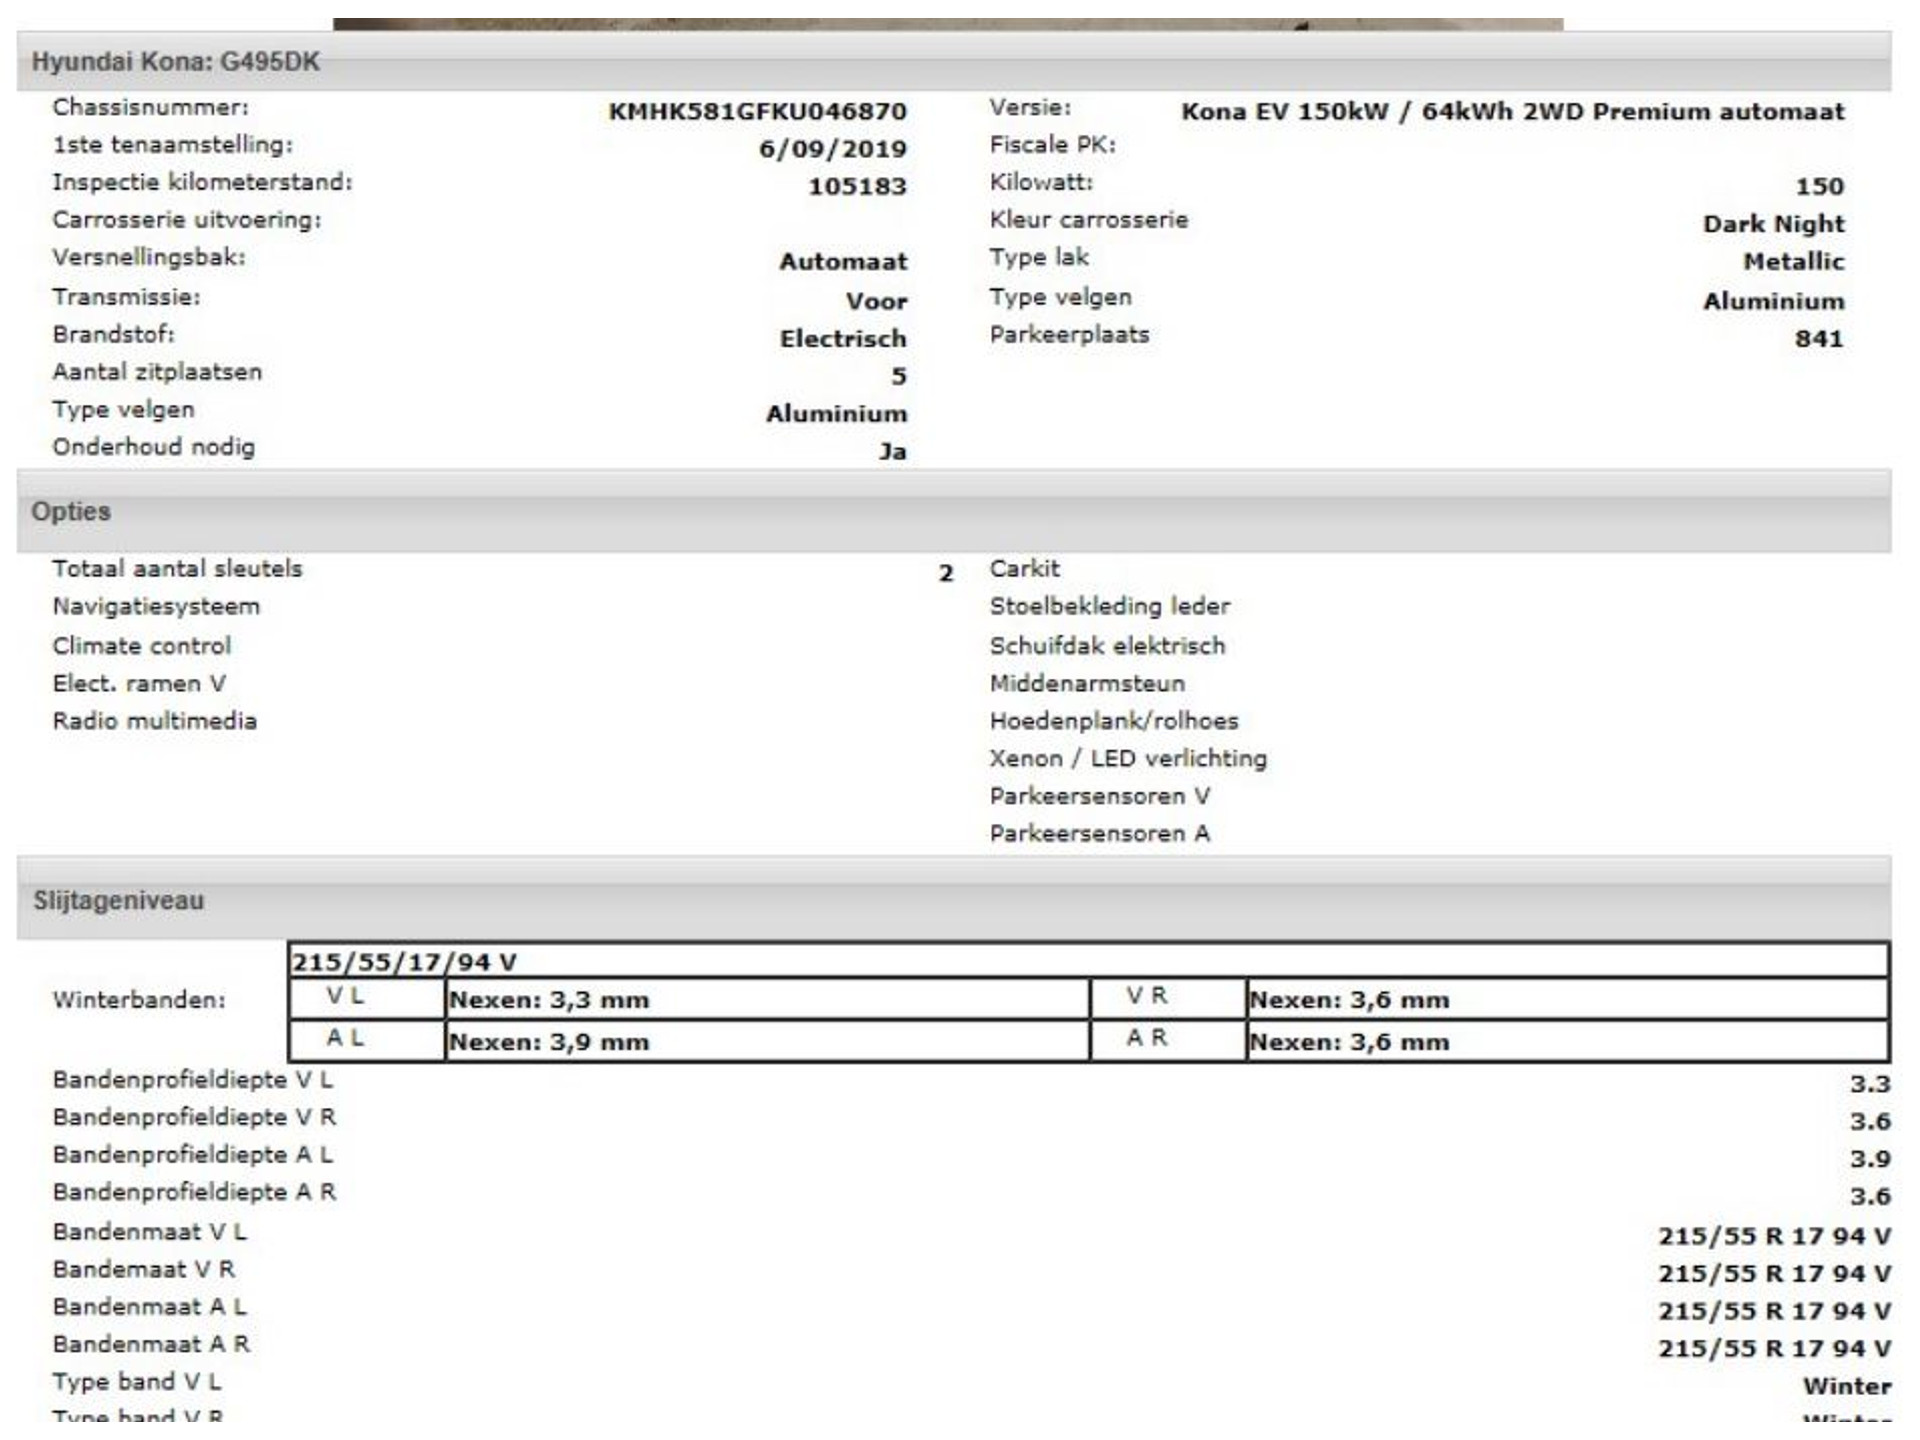1920x1440 pixels.
Task: Click the car photo strip above the header
Action: click(948, 24)
